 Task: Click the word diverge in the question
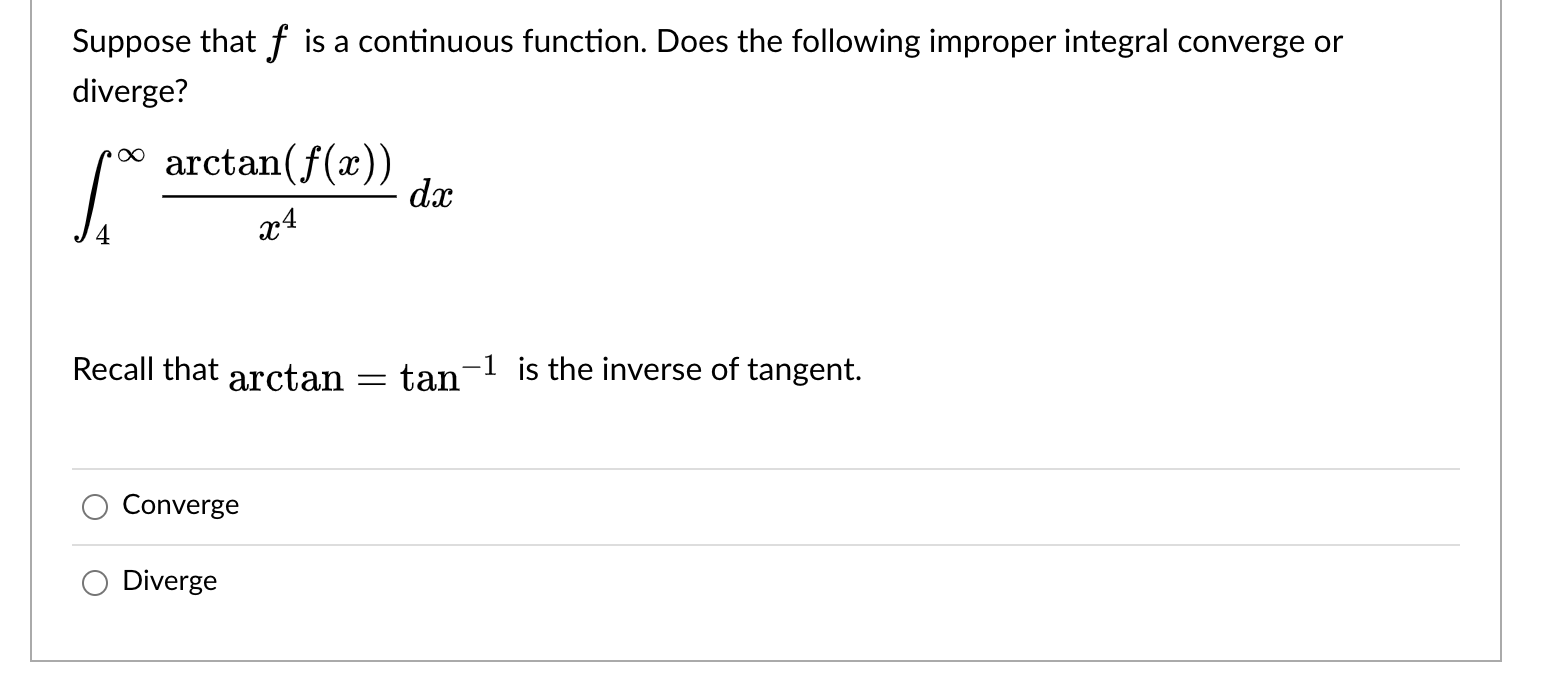128,91
